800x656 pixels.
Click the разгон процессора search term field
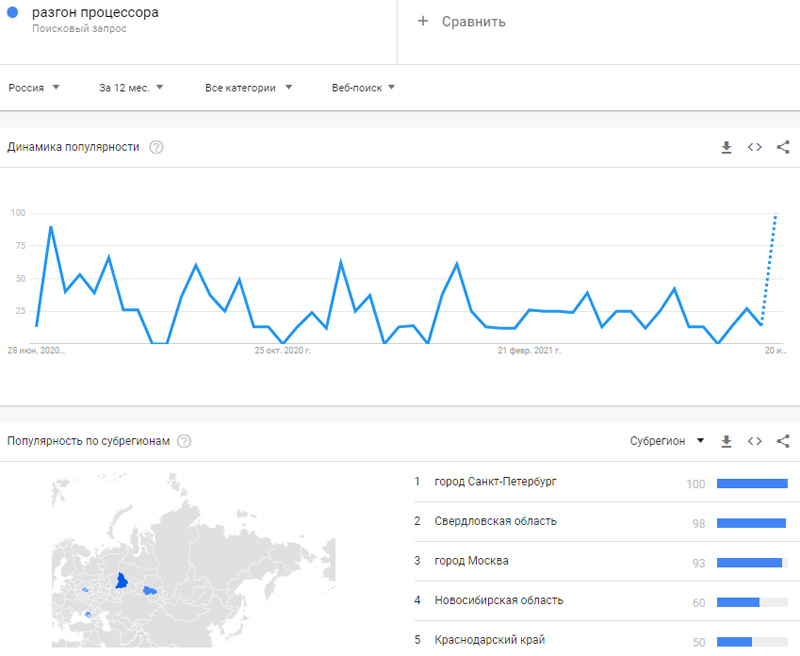tap(95, 14)
